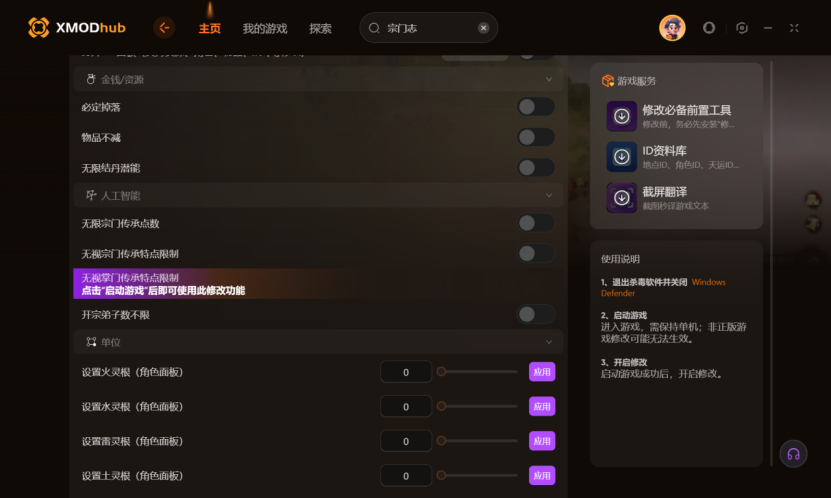Apply the 设置火灵根 value with 应用
Screen dimensions: 831x498
[542, 372]
